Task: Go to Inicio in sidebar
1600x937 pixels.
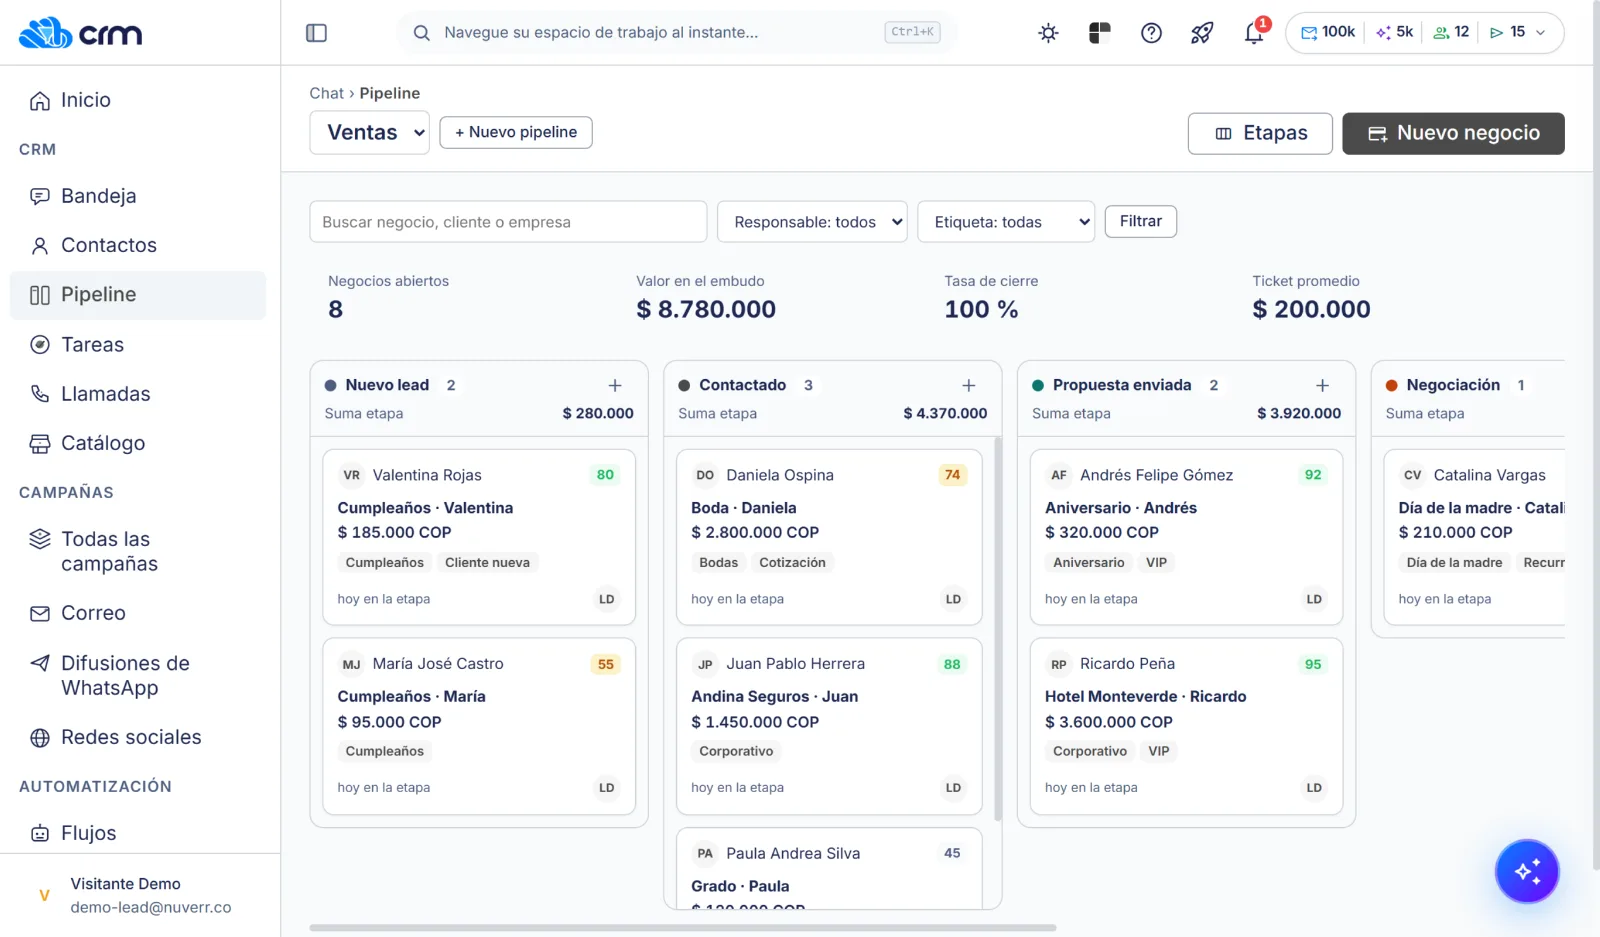Action: point(138,100)
